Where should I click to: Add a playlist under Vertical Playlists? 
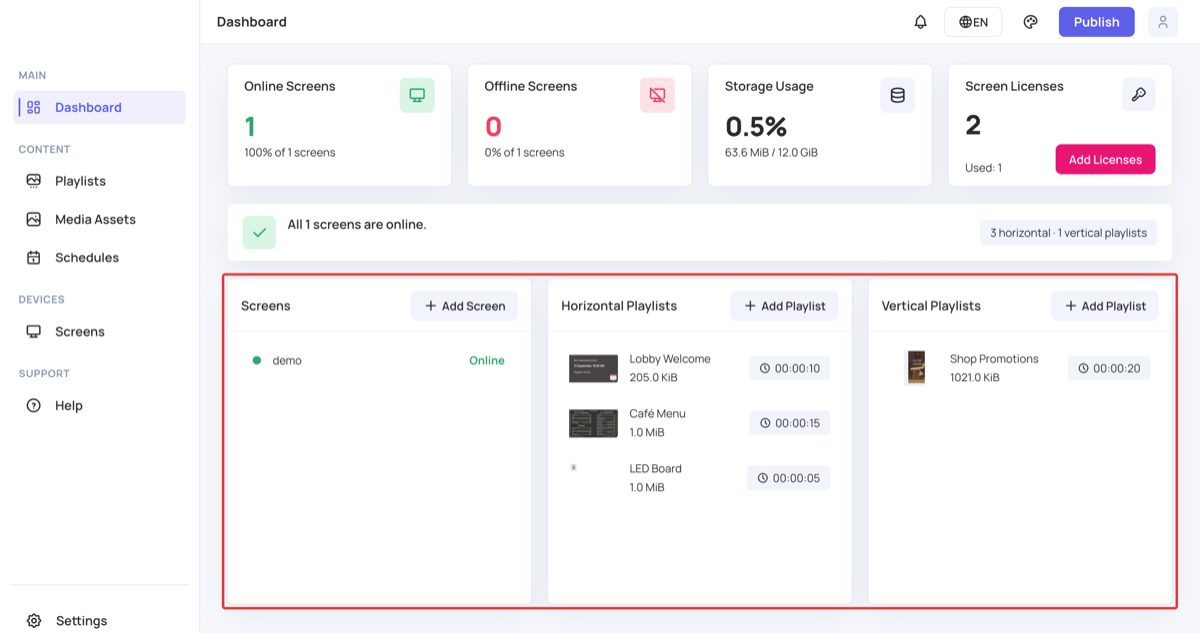[x=1105, y=306]
